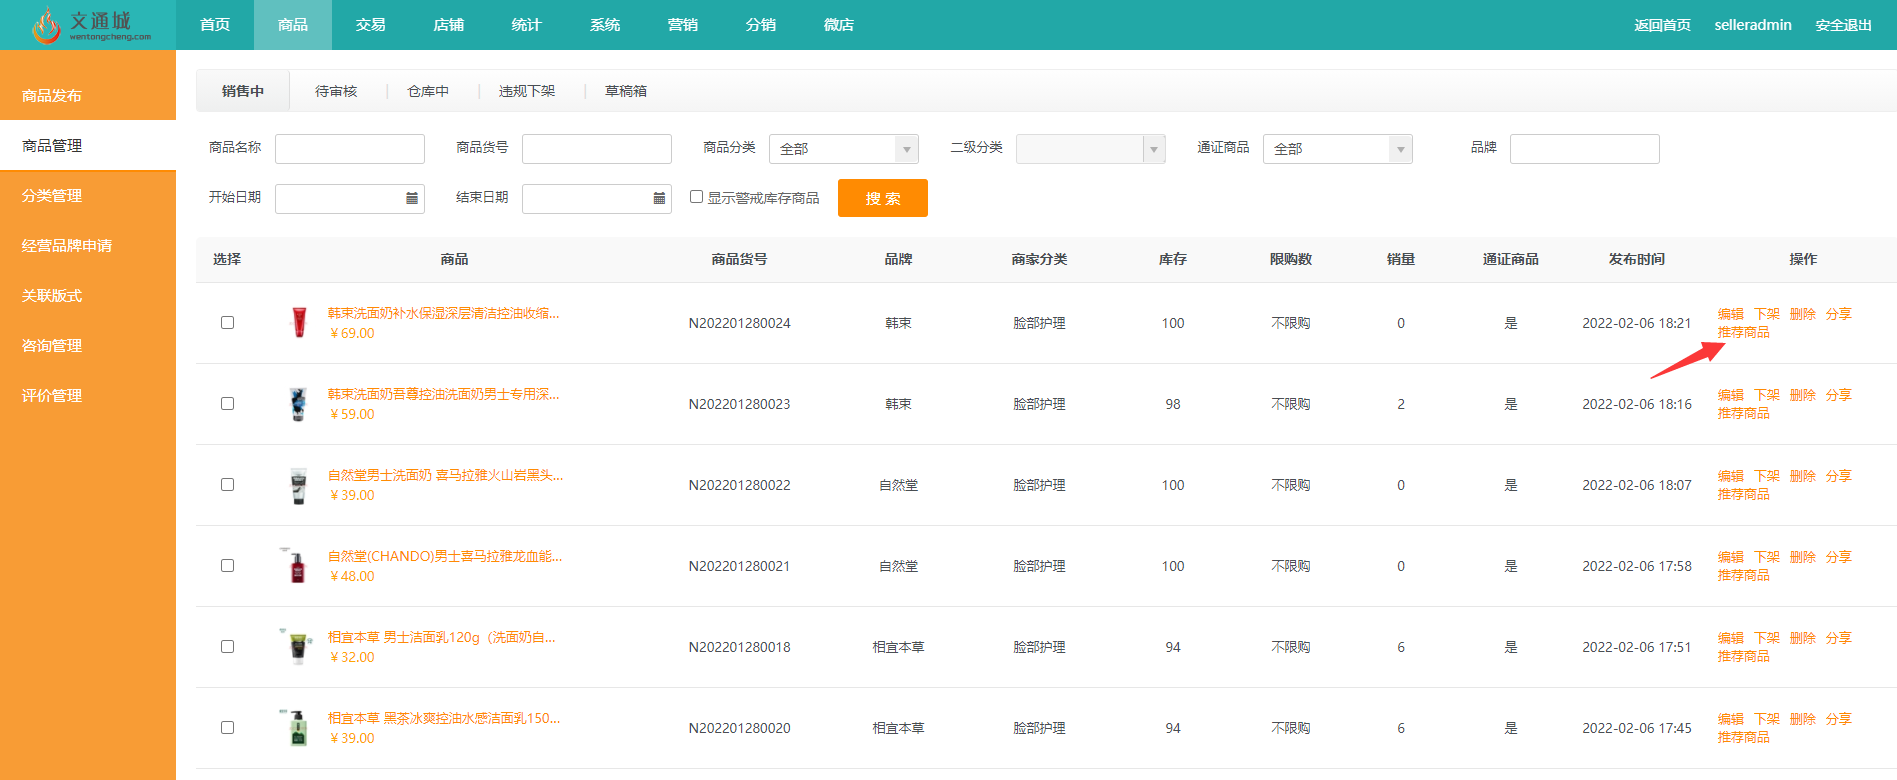Log out via 安全退出
This screenshot has height=780, width=1897.
point(1843,25)
